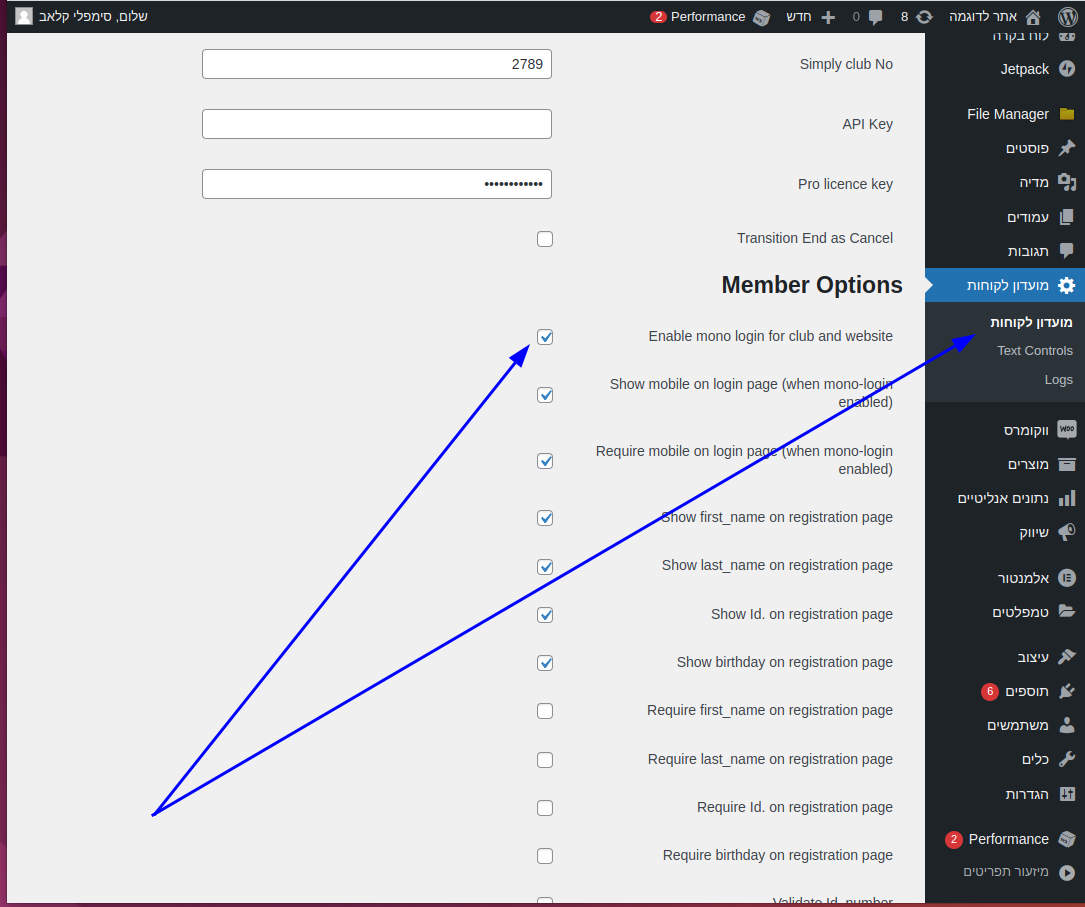1085x907 pixels.
Task: Toggle Show birthday on registration page
Action: pyautogui.click(x=545, y=663)
